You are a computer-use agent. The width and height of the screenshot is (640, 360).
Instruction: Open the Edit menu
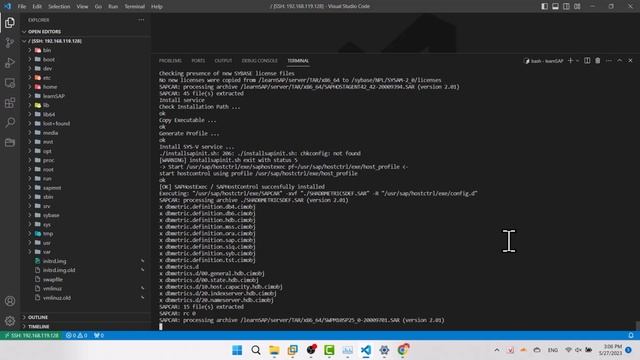click(37, 7)
